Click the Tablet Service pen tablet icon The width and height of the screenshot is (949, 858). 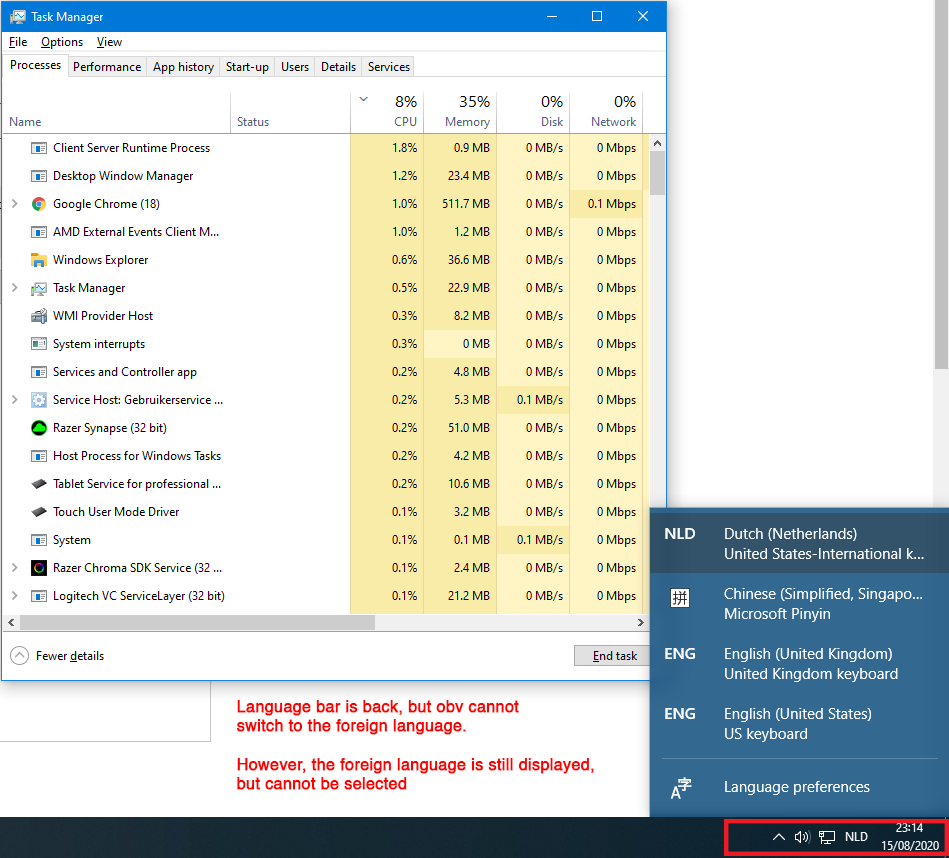pyautogui.click(x=39, y=484)
